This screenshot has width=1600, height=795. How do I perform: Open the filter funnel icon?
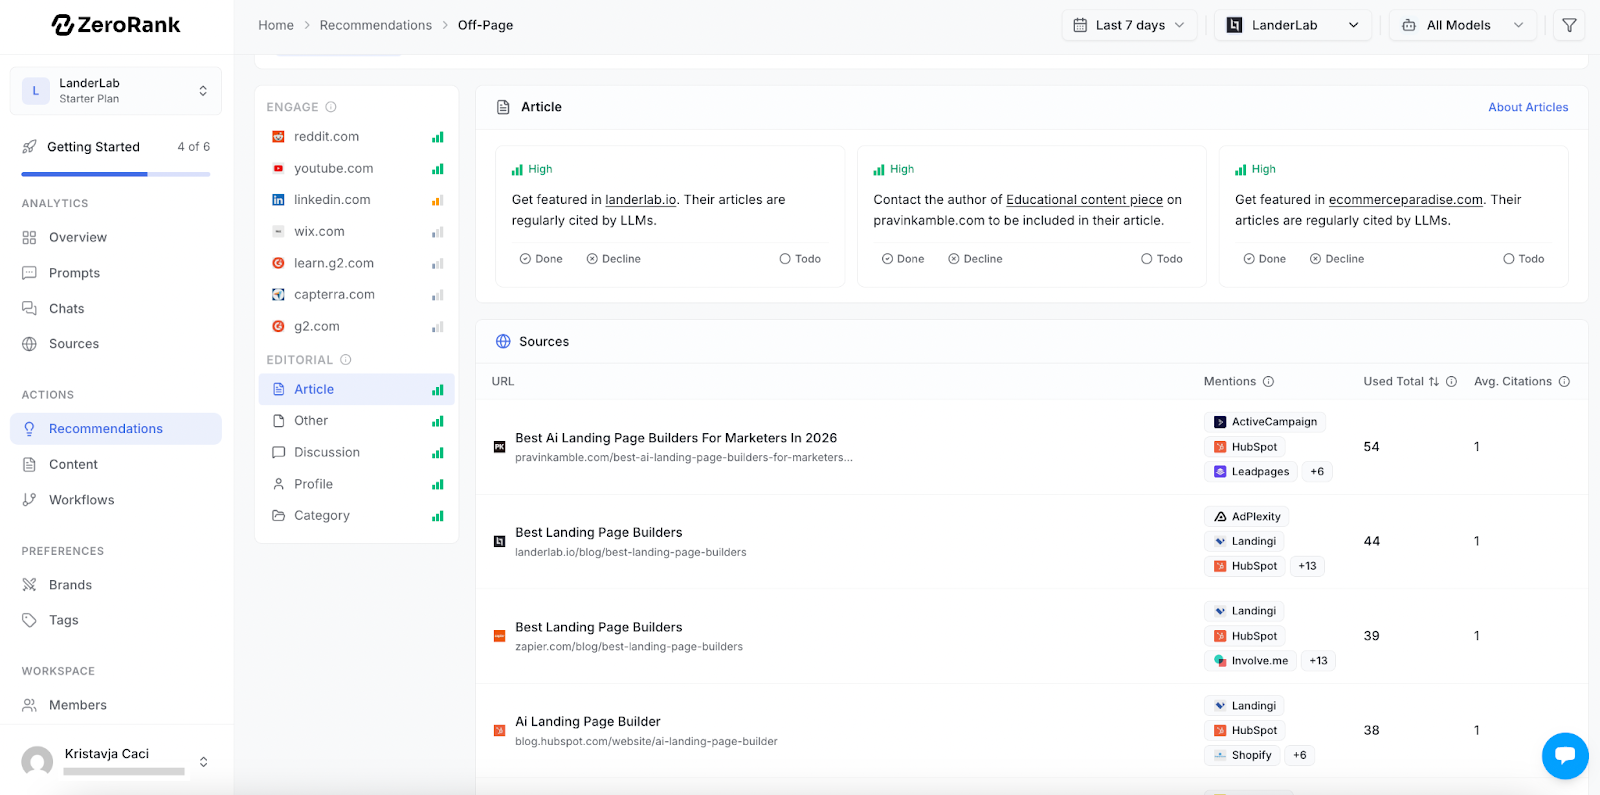pyautogui.click(x=1570, y=25)
